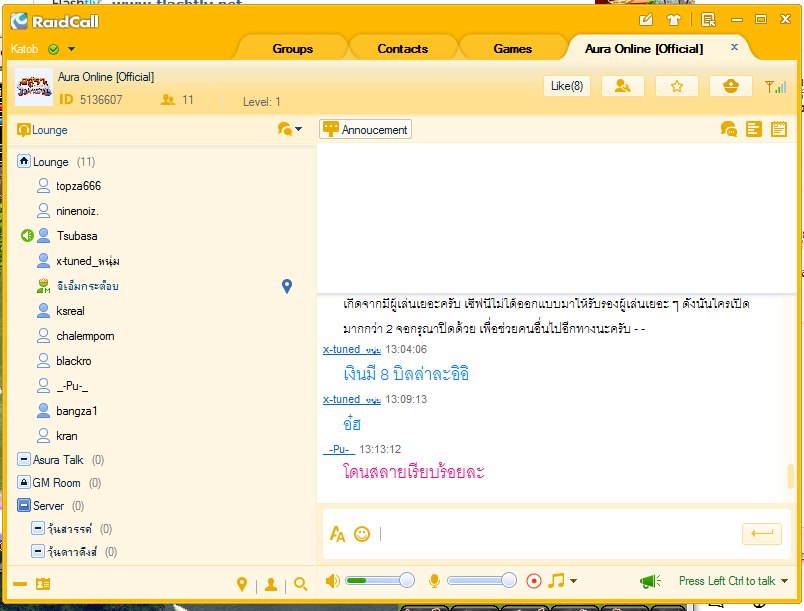Select member topza666

click(x=78, y=186)
